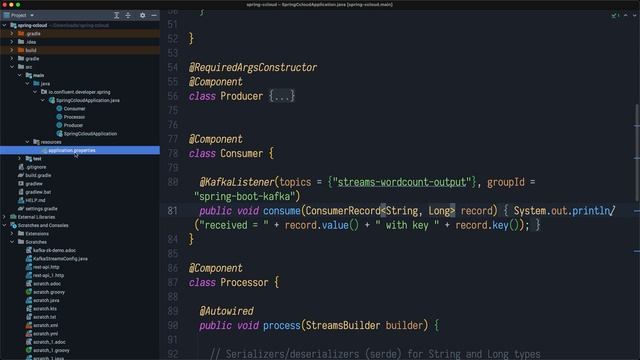
Task: Click the @KafkaListener annotation
Action: click(x=237, y=182)
